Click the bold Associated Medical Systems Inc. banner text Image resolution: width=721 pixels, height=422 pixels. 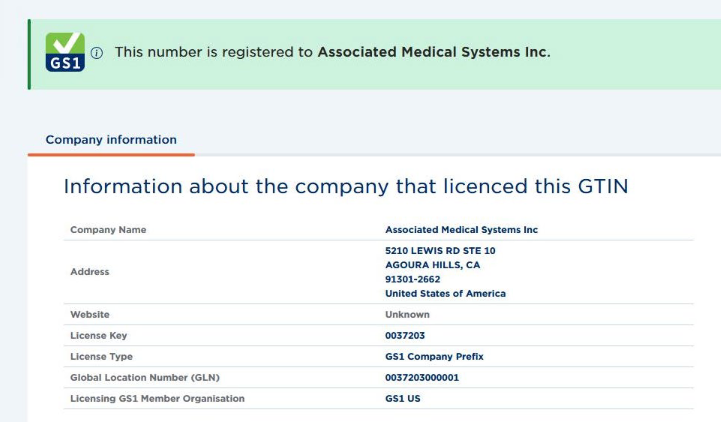tap(434, 52)
